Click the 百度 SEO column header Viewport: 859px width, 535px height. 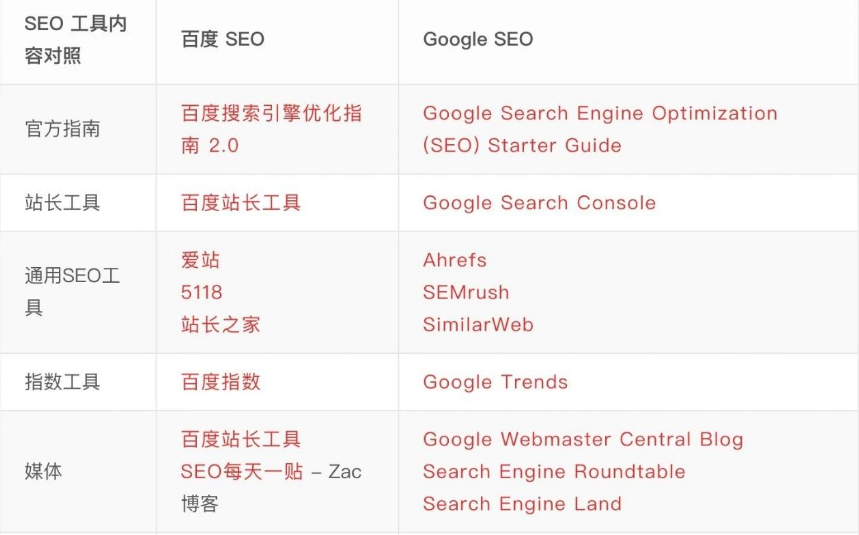(x=222, y=39)
